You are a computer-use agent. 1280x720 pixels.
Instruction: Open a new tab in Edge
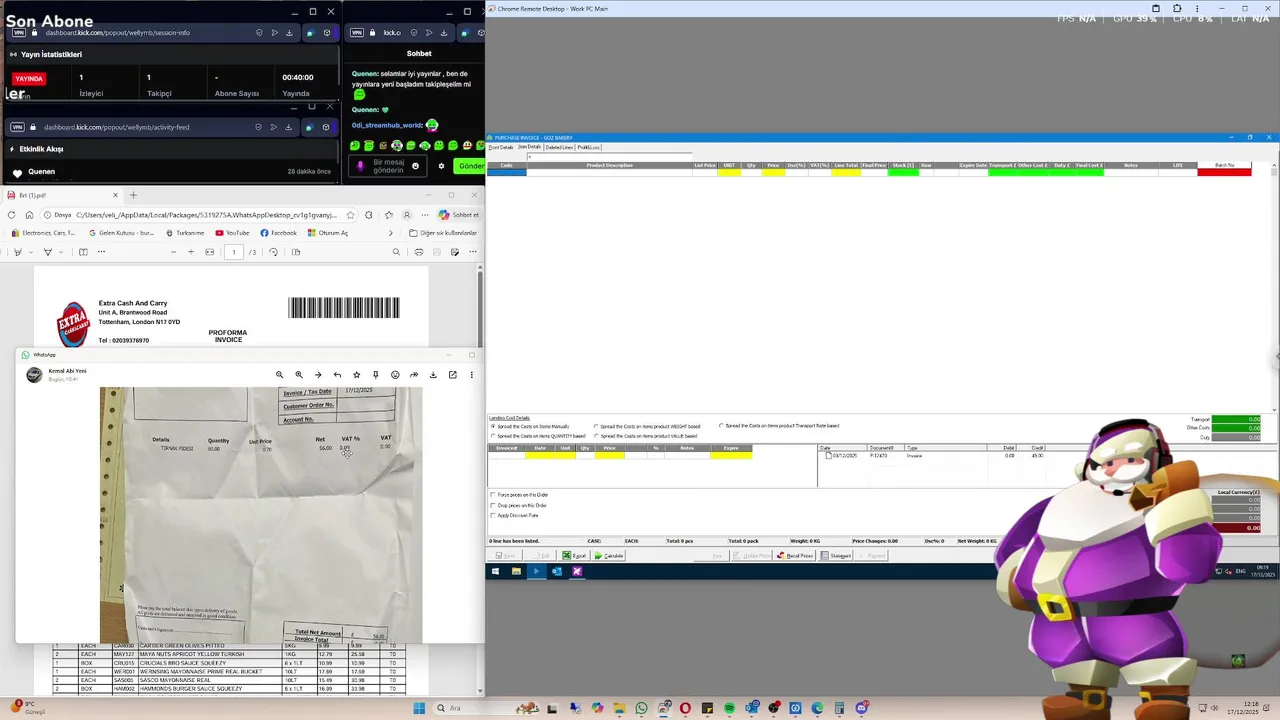(x=133, y=195)
